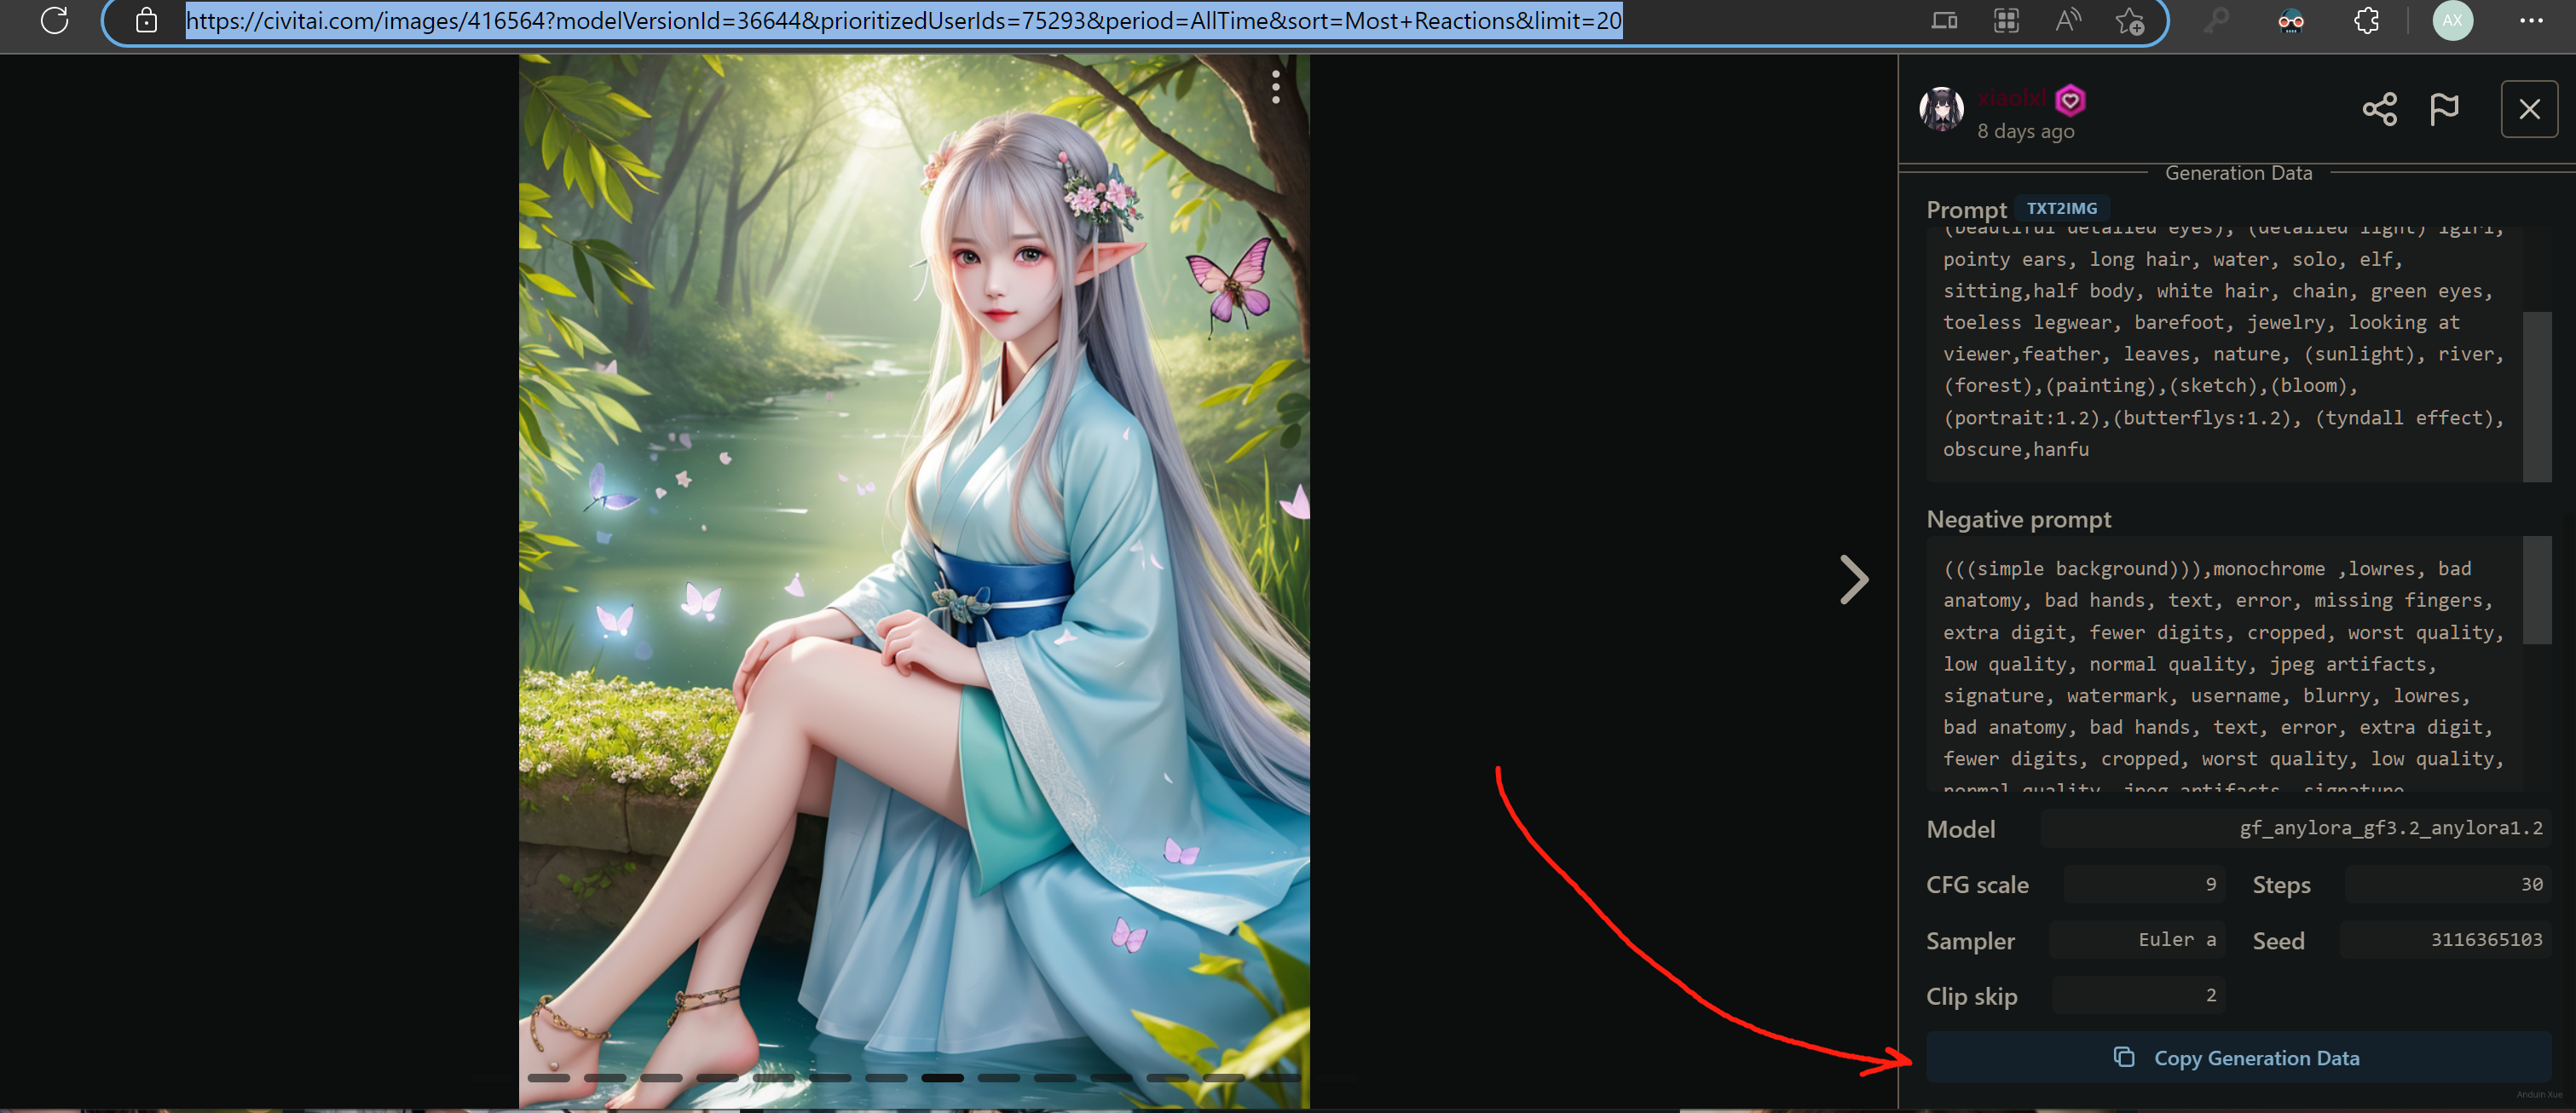Screen dimensions: 2576x1113
Task: Start Read aloud from address bar
Action: pyautogui.click(x=2067, y=20)
